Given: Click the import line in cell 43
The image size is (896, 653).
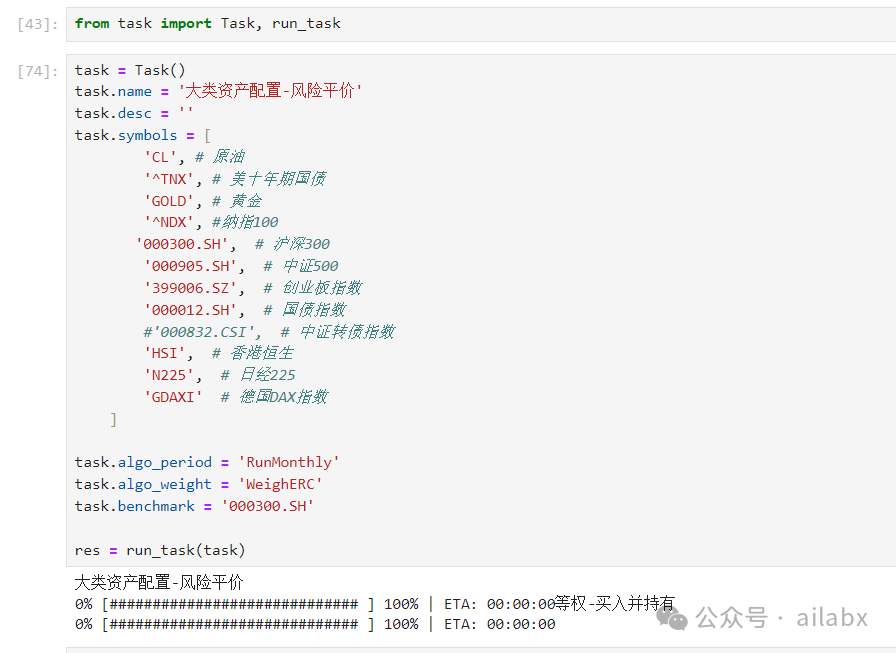Looking at the screenshot, I should point(207,23).
